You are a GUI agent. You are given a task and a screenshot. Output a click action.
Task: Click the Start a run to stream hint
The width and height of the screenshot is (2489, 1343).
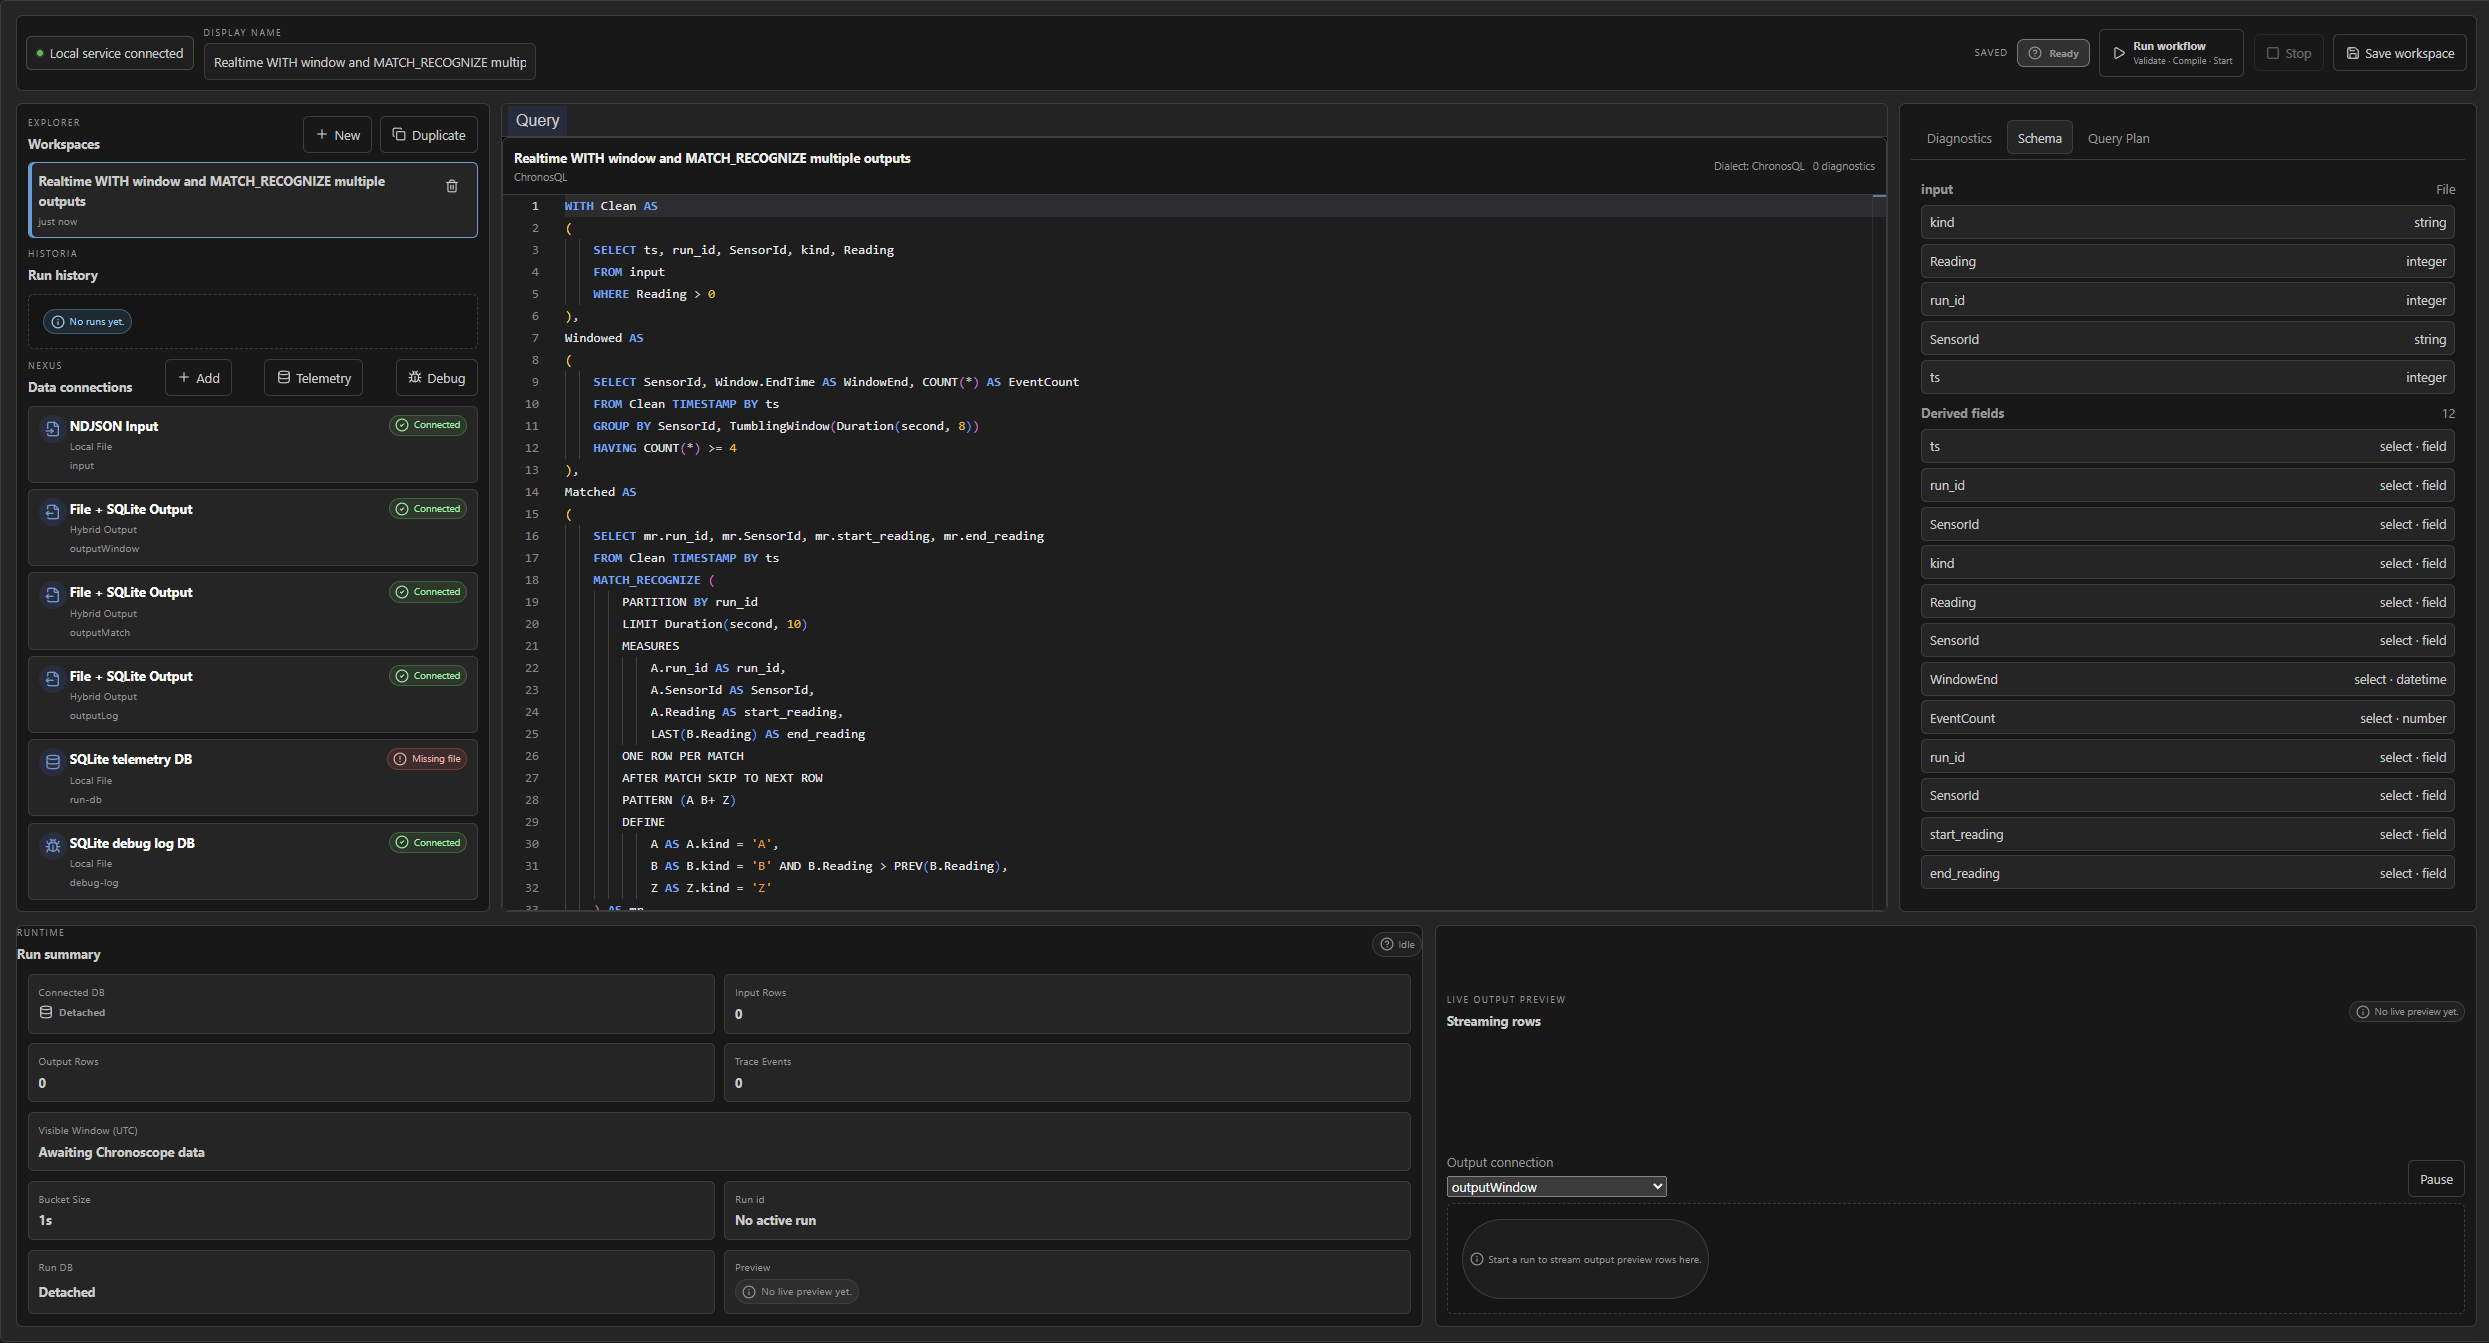(1586, 1260)
